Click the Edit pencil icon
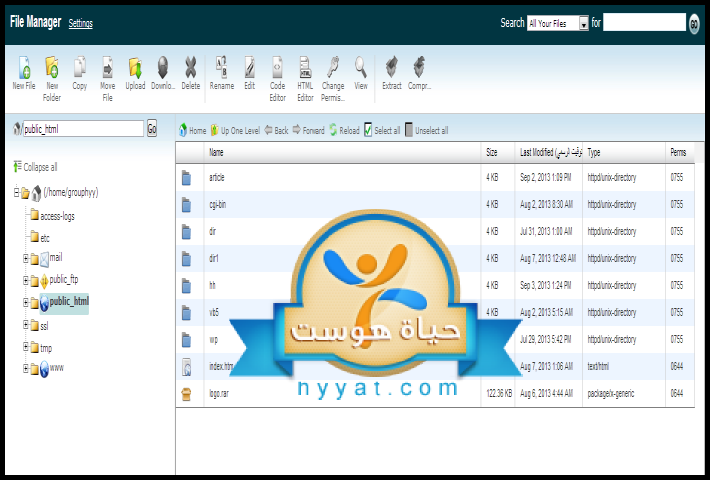The image size is (710, 480). point(249,67)
